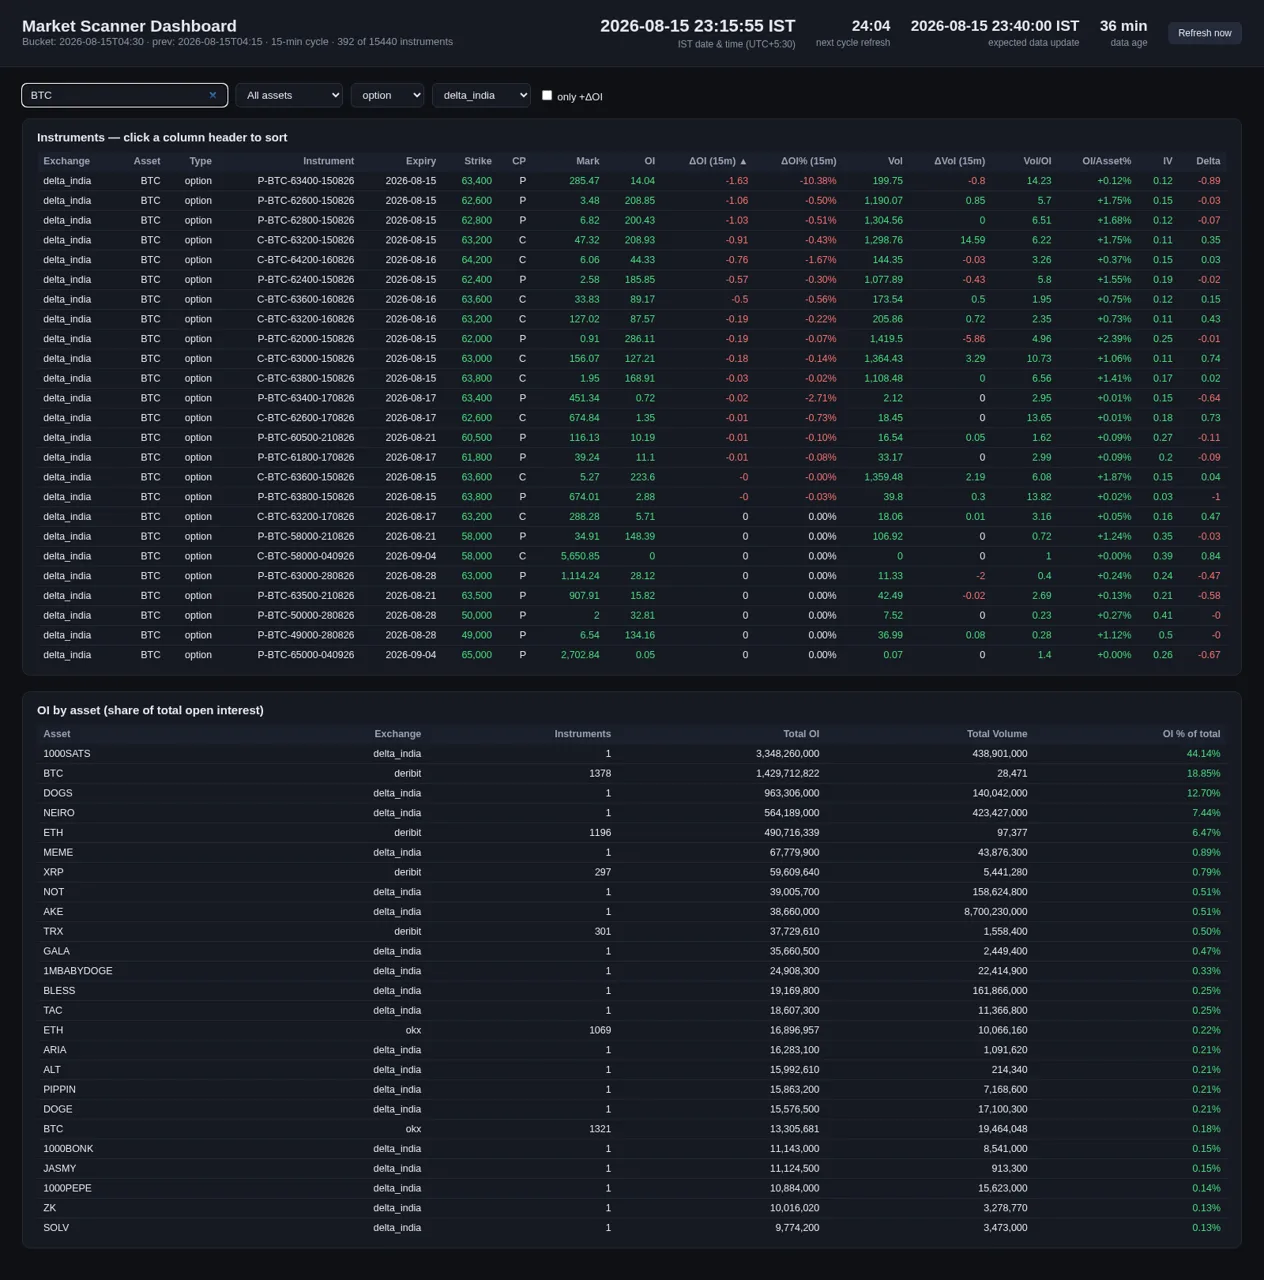The width and height of the screenshot is (1264, 1280).
Task: Click the DOGS asset row
Action: point(632,793)
